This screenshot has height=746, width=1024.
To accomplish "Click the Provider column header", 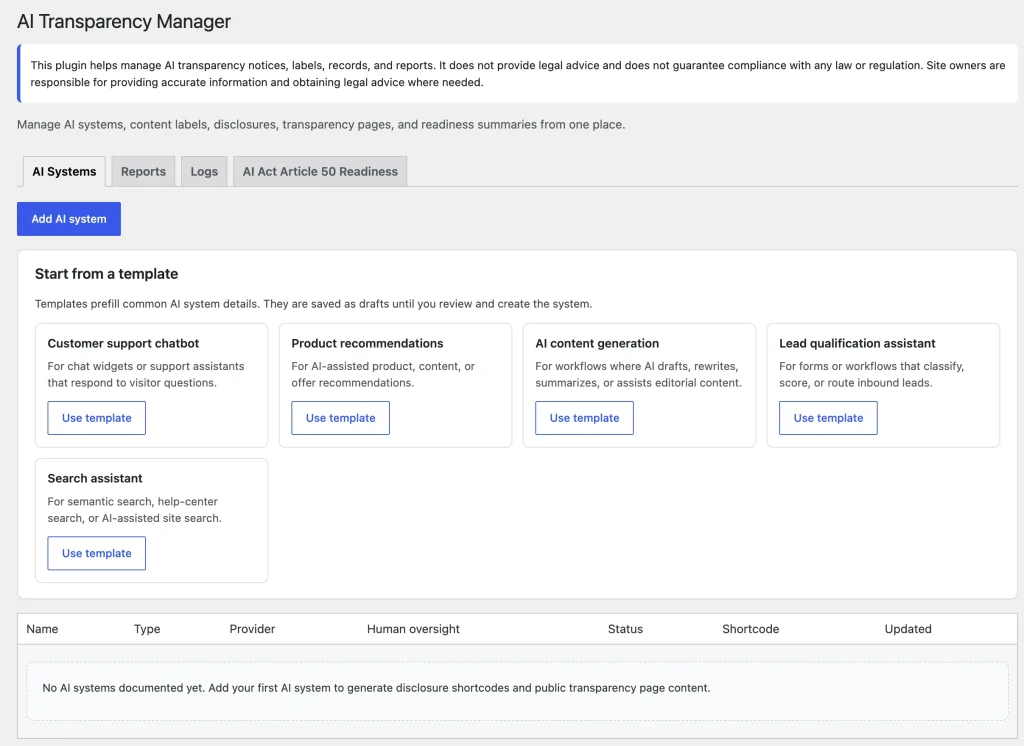I will (x=252, y=629).
